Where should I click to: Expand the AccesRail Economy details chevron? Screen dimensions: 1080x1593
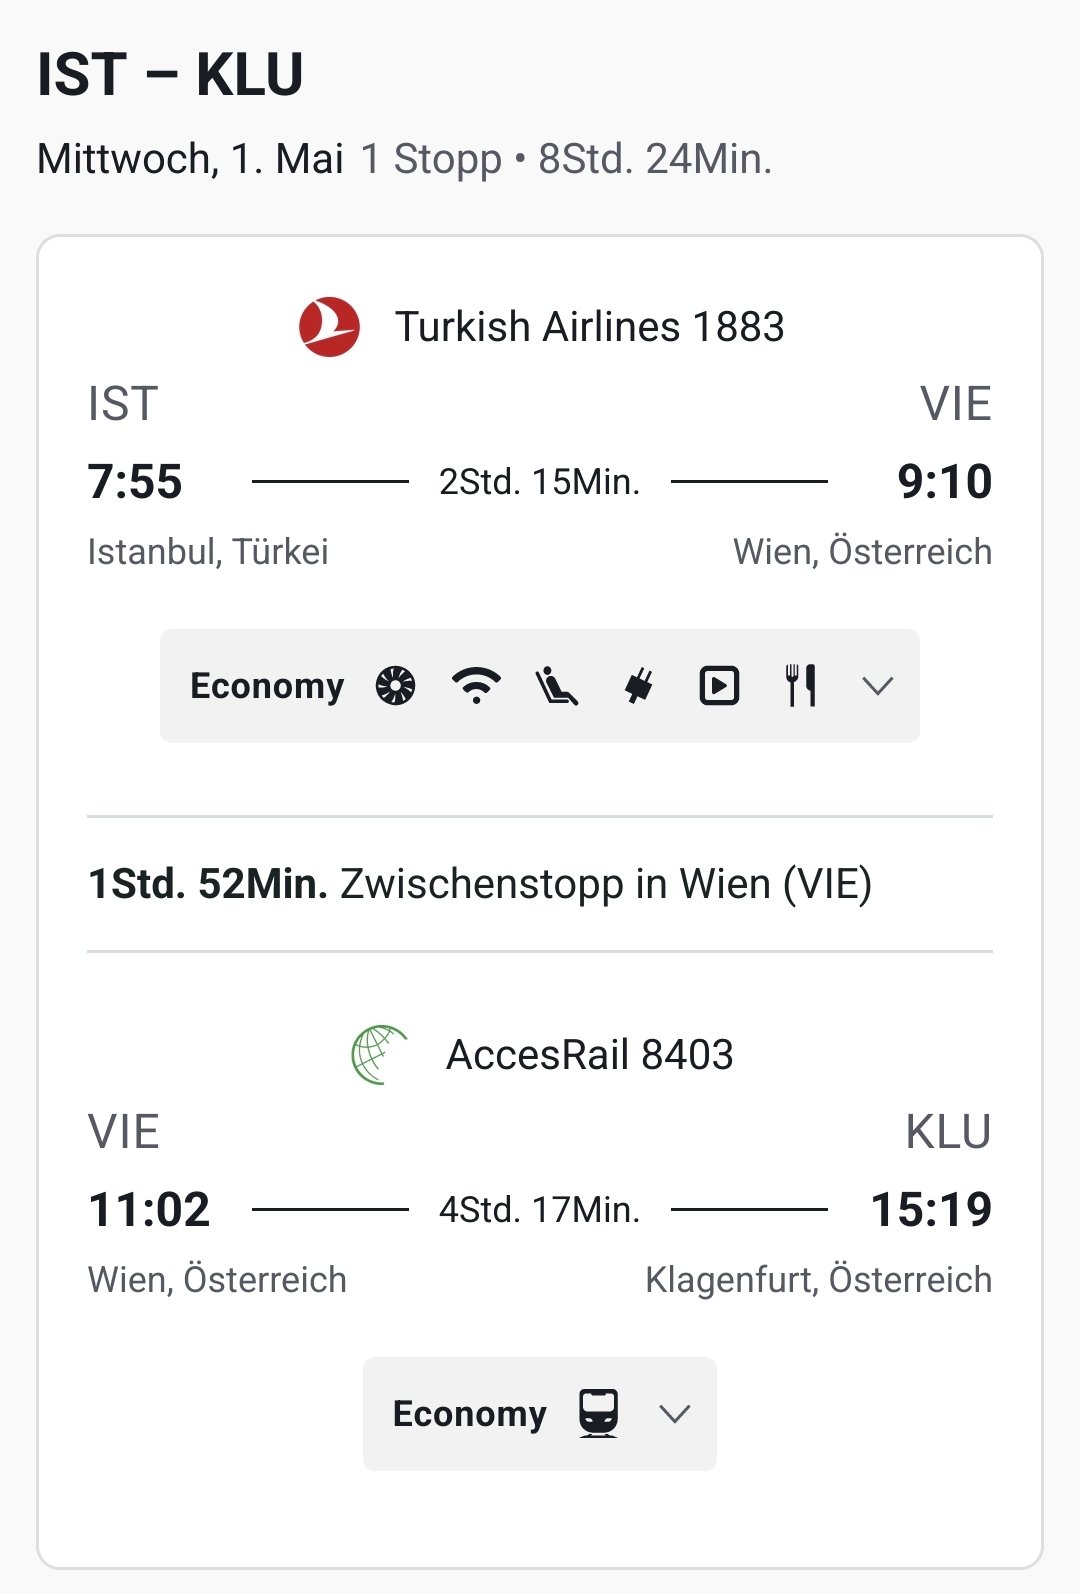tap(675, 1414)
